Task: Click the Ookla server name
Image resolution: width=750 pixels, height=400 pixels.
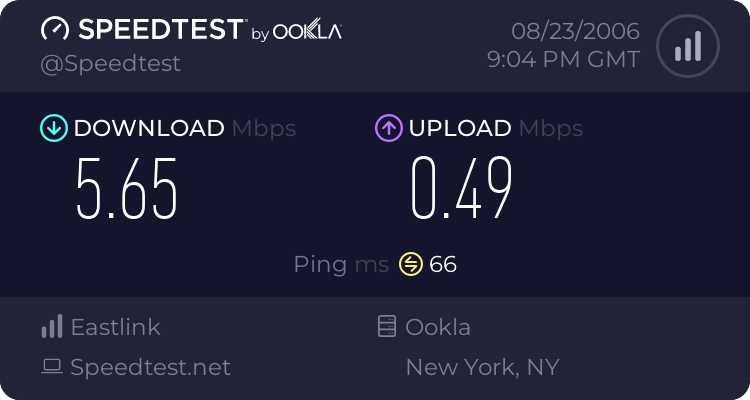Action: coord(438,327)
